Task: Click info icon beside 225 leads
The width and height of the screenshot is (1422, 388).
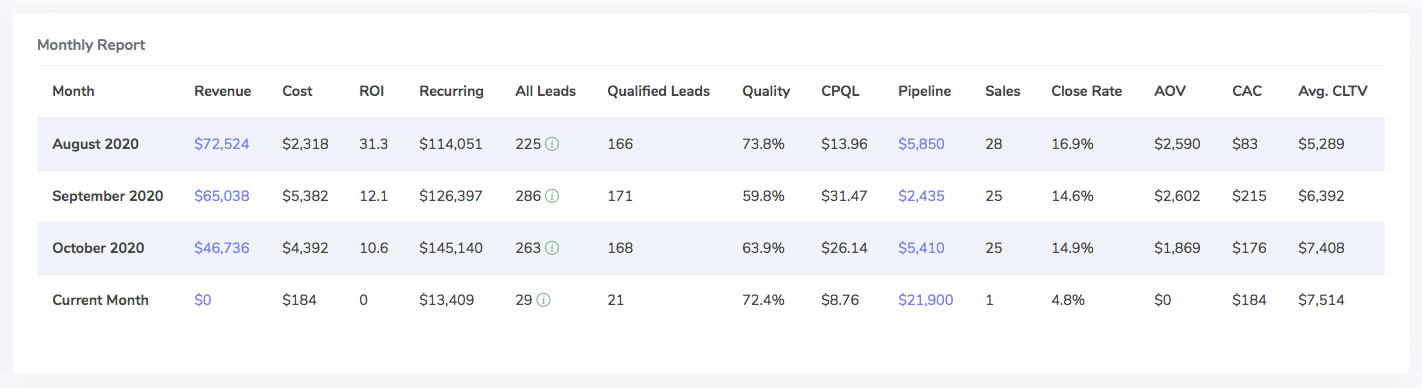Action: 552,144
